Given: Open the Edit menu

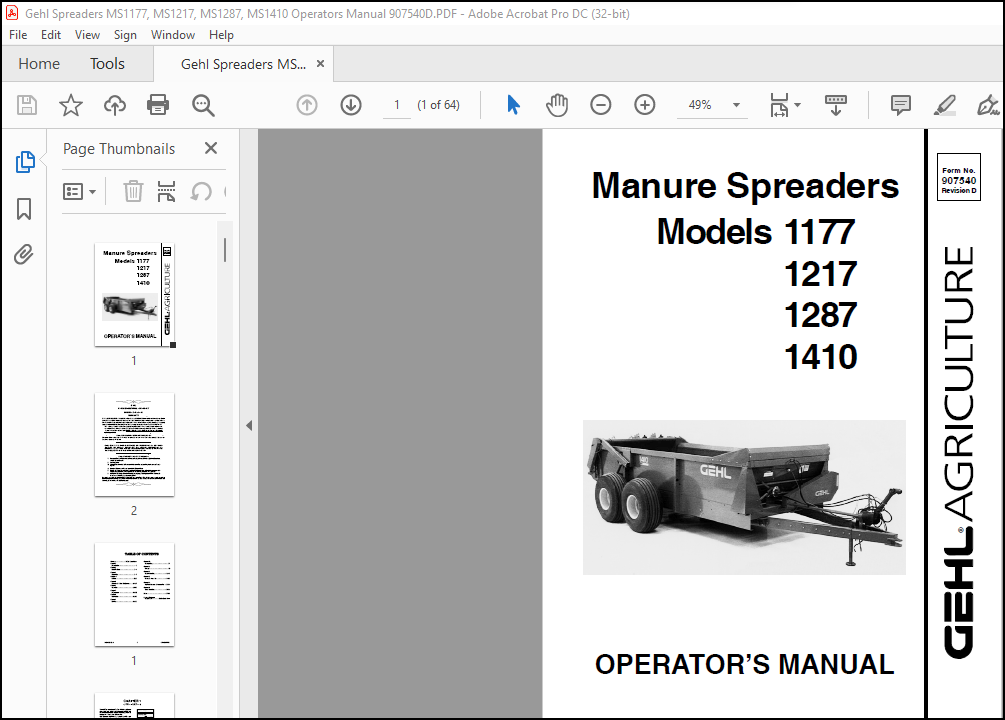Looking at the screenshot, I should [51, 35].
